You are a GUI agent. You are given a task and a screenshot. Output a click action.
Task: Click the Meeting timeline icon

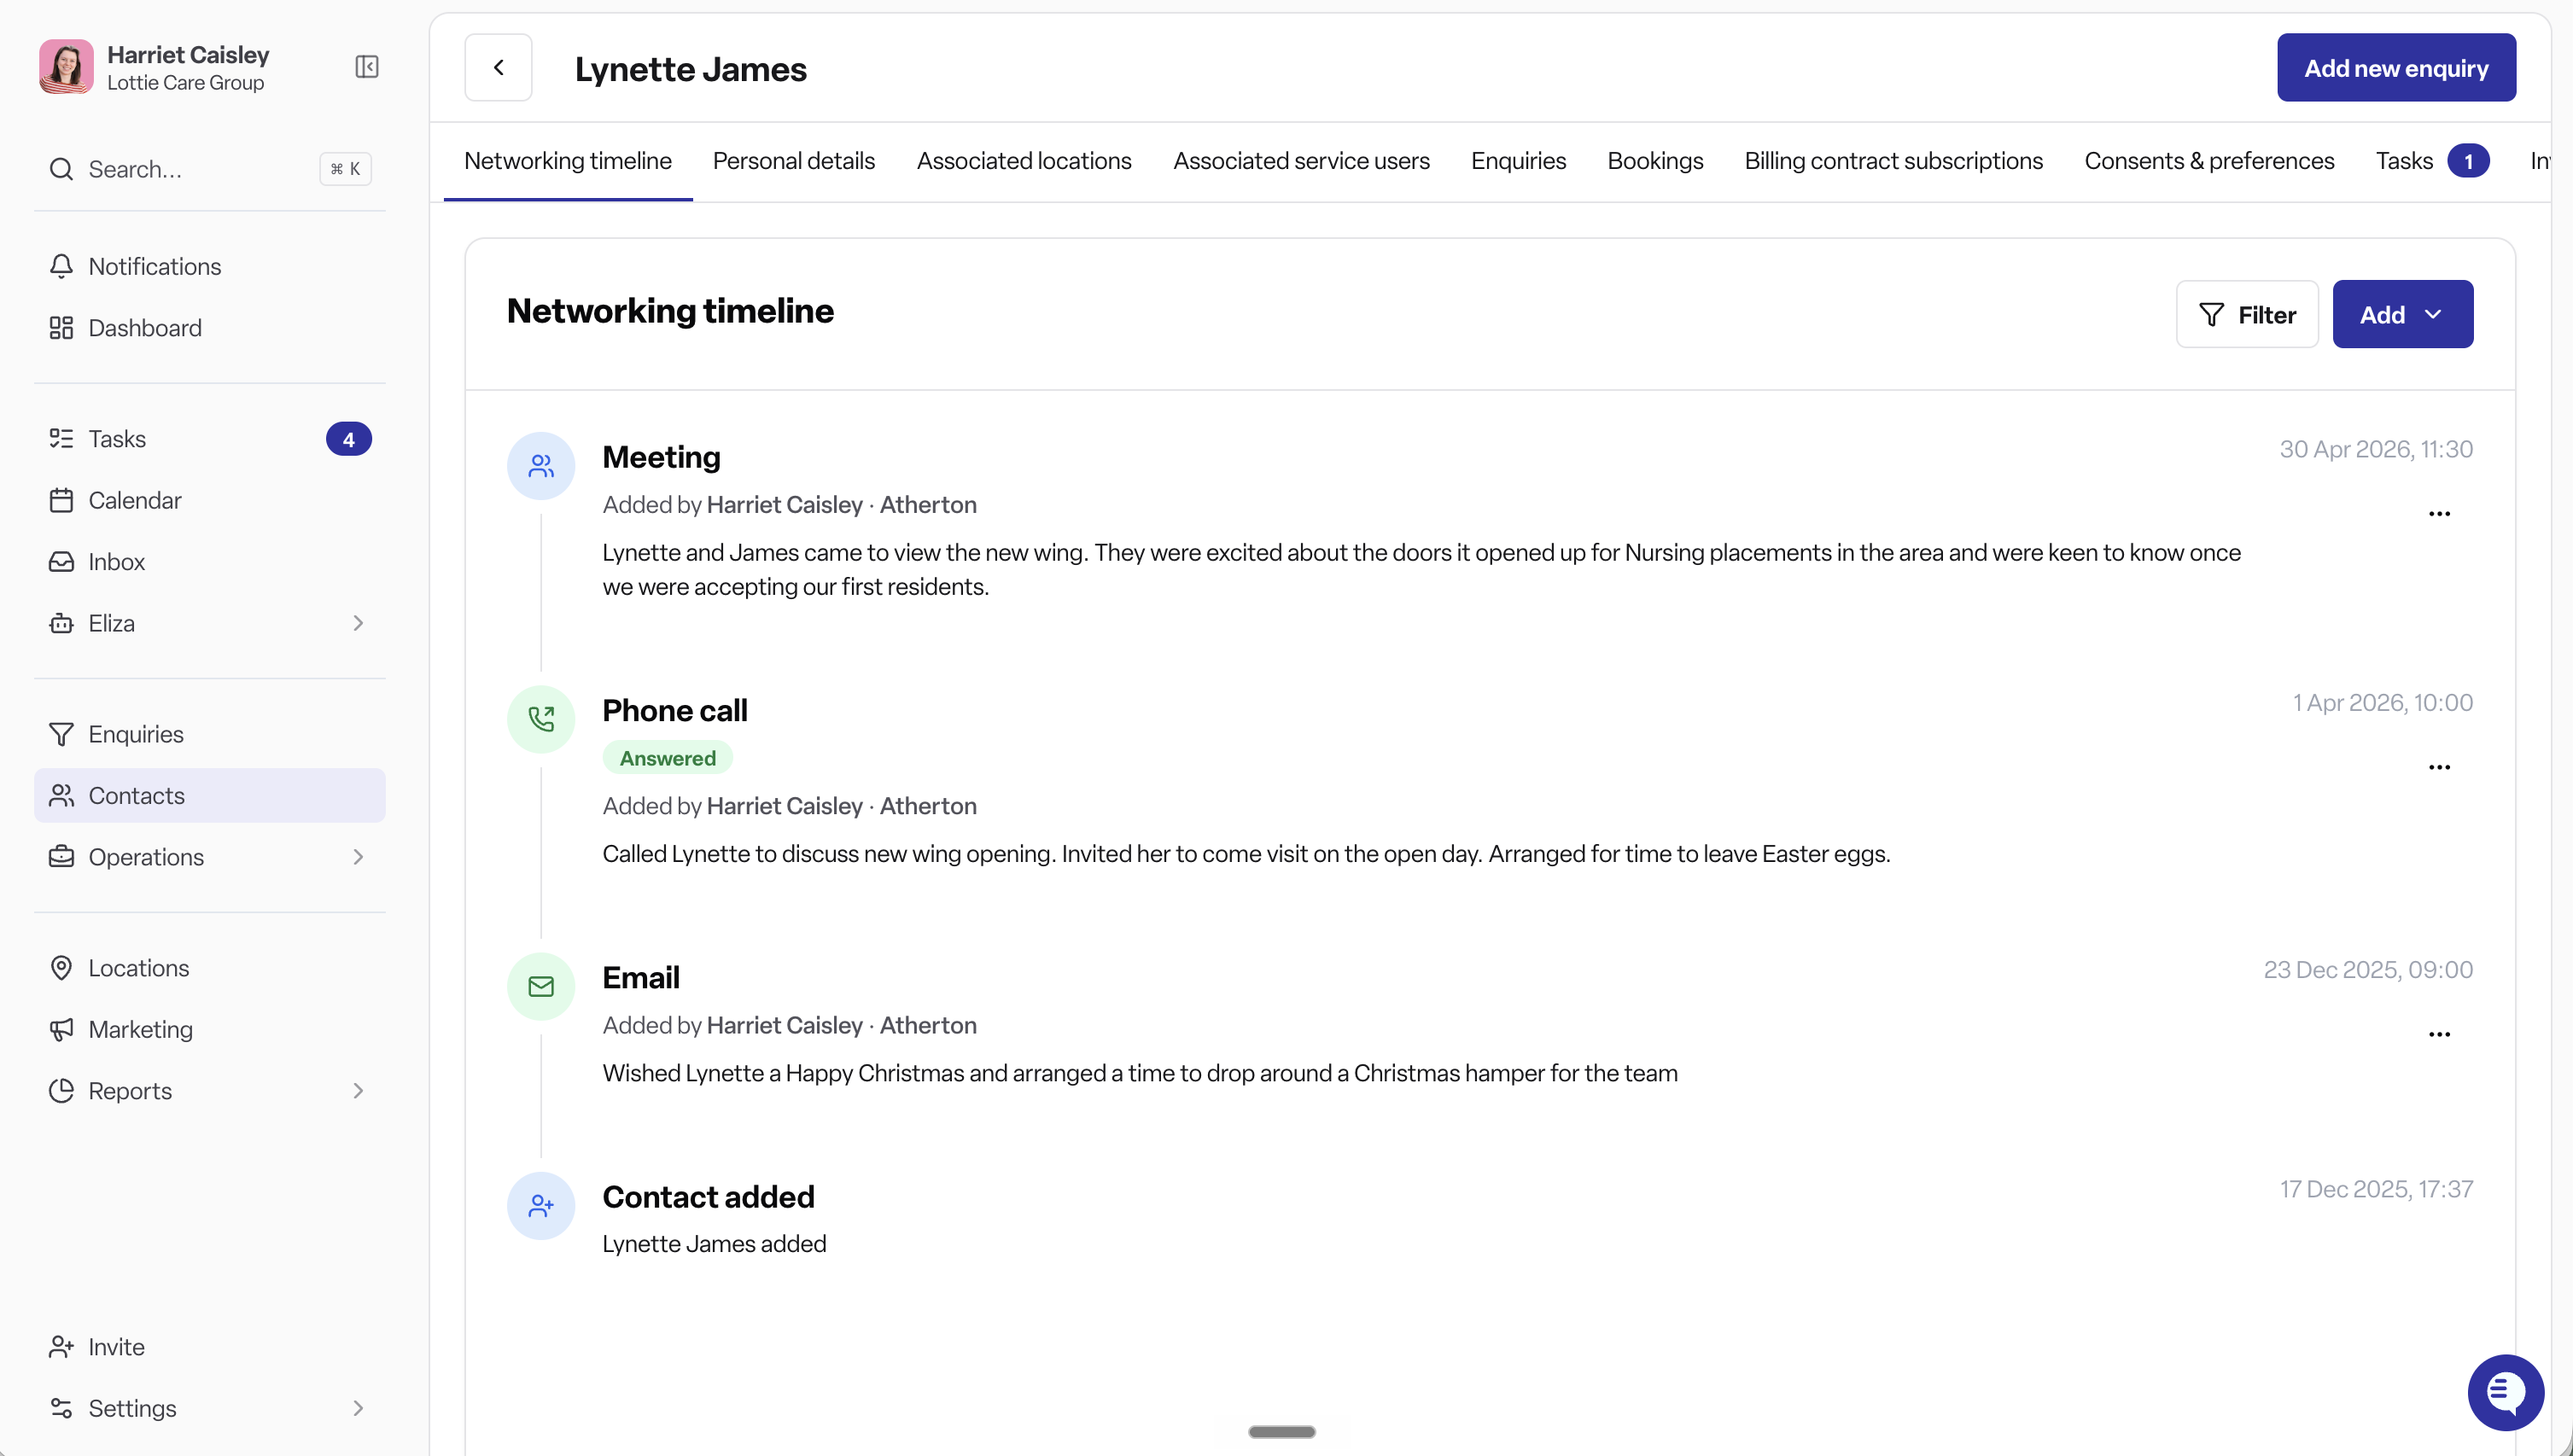pos(541,466)
